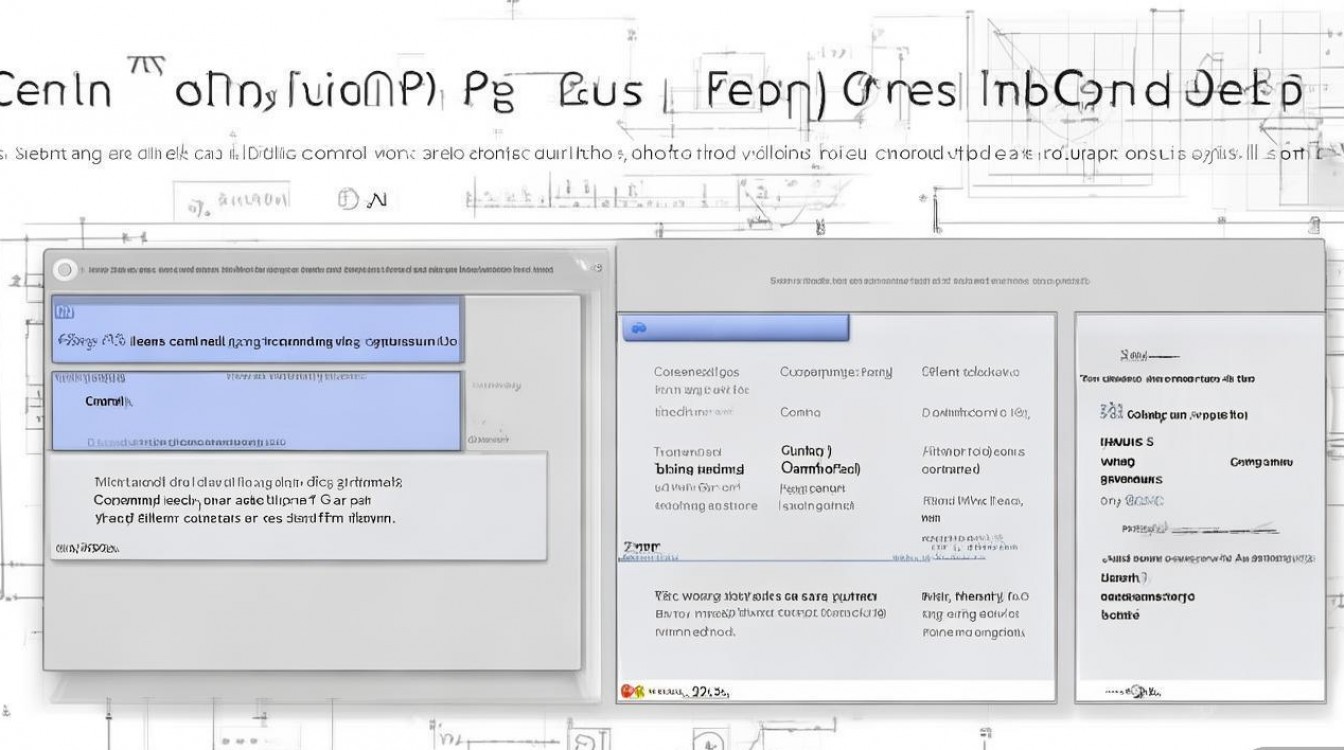
Task: Click the circled icon beside the "N" above the windows
Action: 348,200
